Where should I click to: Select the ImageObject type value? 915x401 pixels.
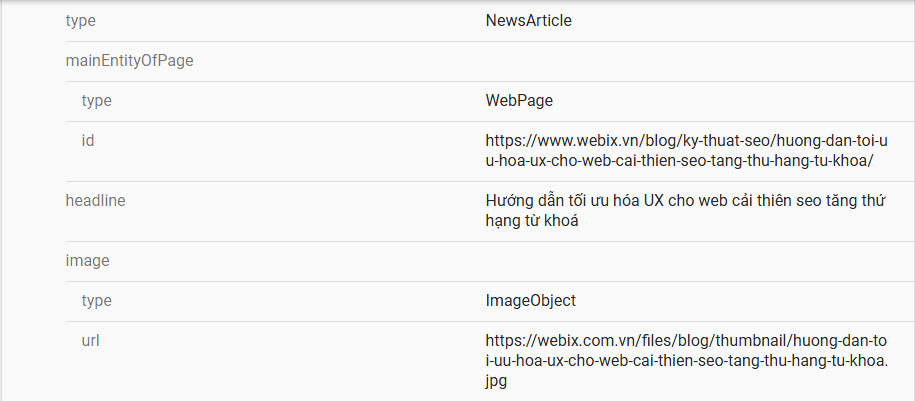[x=530, y=300]
